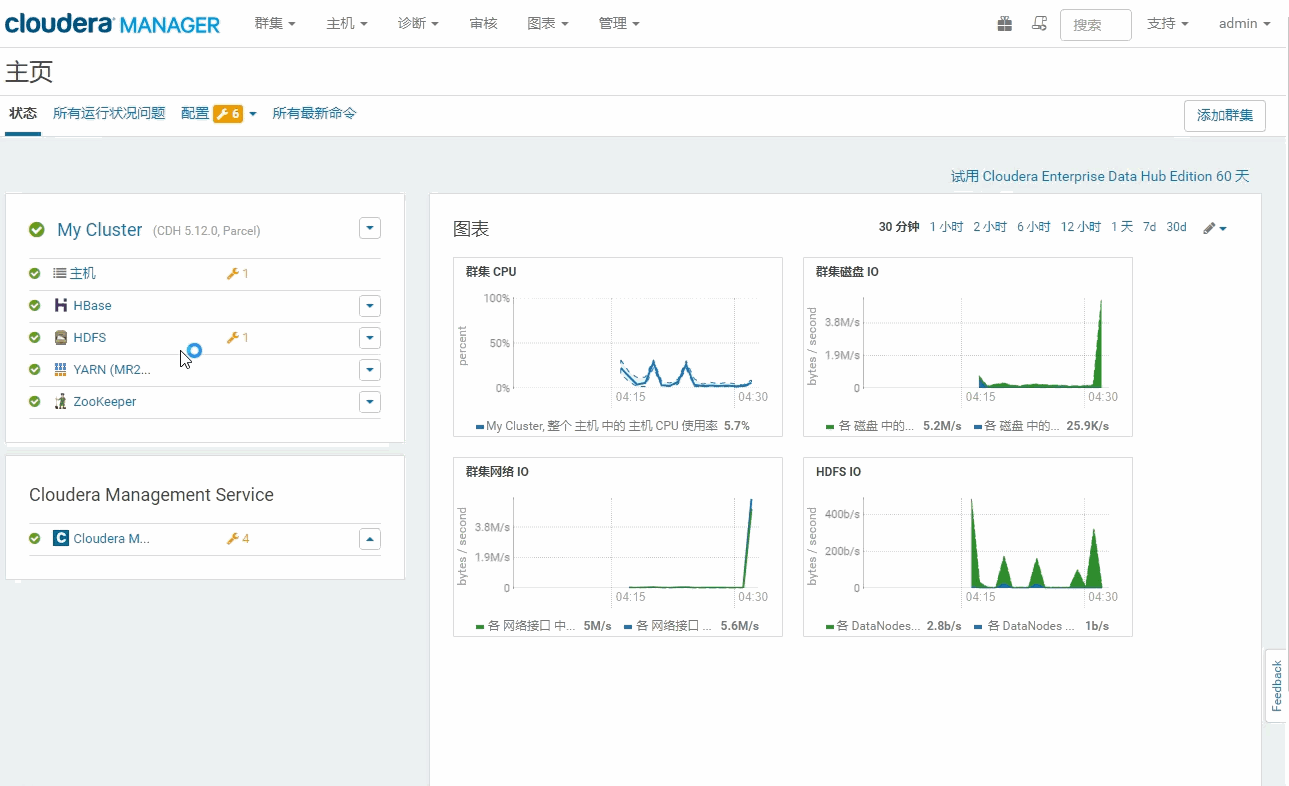The height and width of the screenshot is (786, 1289).
Task: Click the green status icon of the HDFS row
Action: [x=35, y=337]
